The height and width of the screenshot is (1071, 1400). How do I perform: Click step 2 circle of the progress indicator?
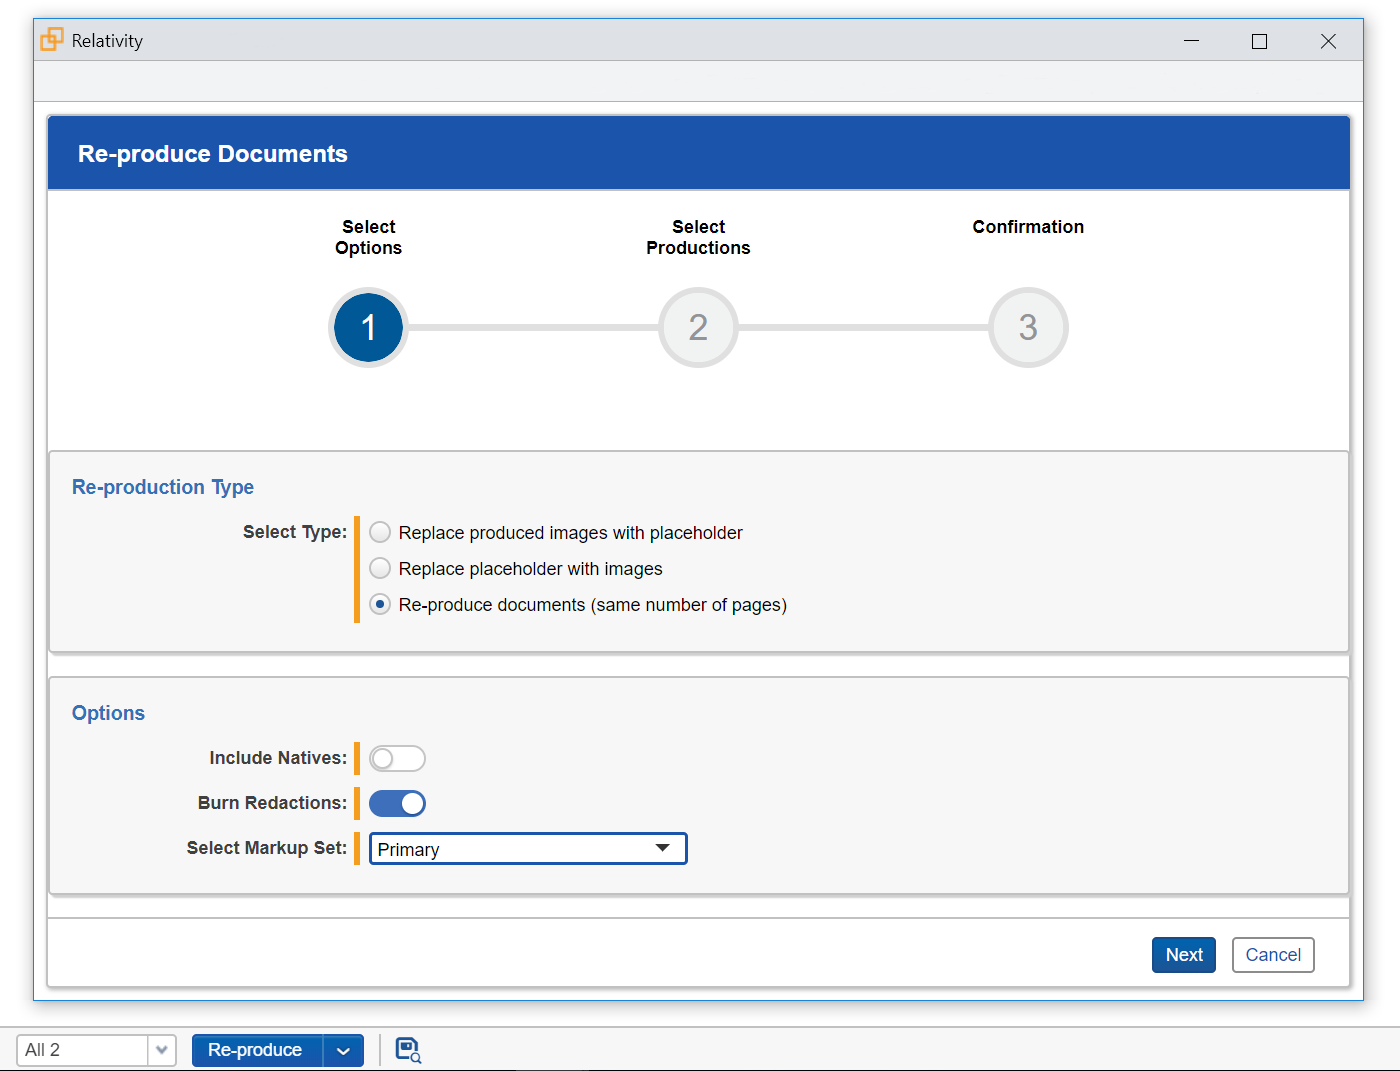[697, 327]
